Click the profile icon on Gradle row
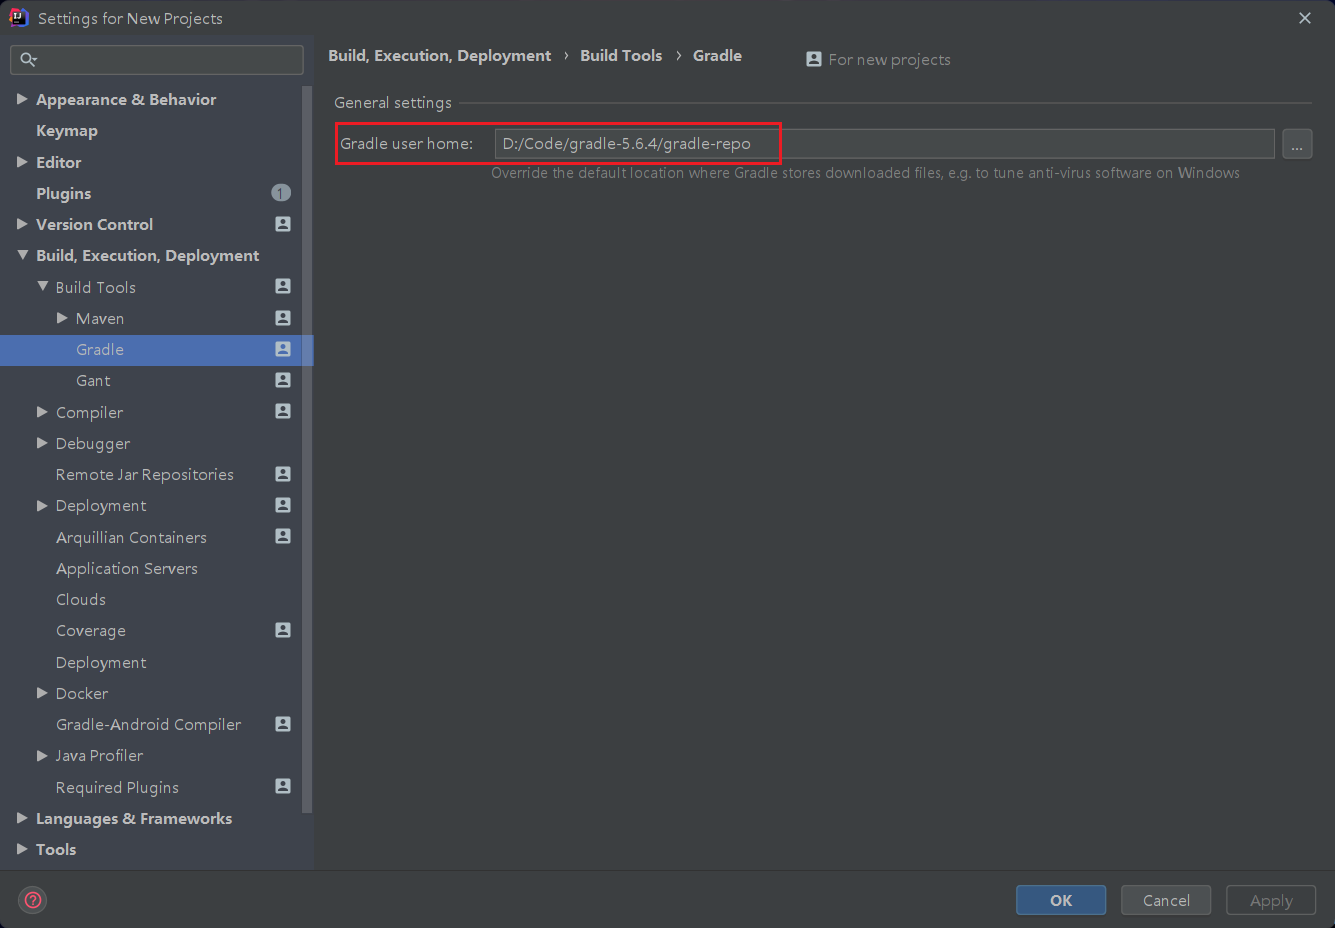The image size is (1335, 928). click(x=283, y=349)
